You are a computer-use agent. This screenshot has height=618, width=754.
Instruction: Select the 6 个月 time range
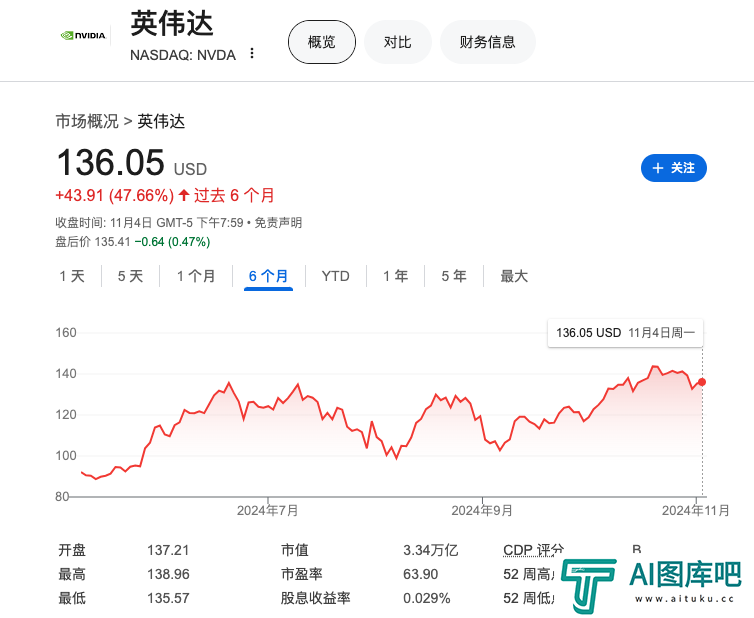click(268, 276)
